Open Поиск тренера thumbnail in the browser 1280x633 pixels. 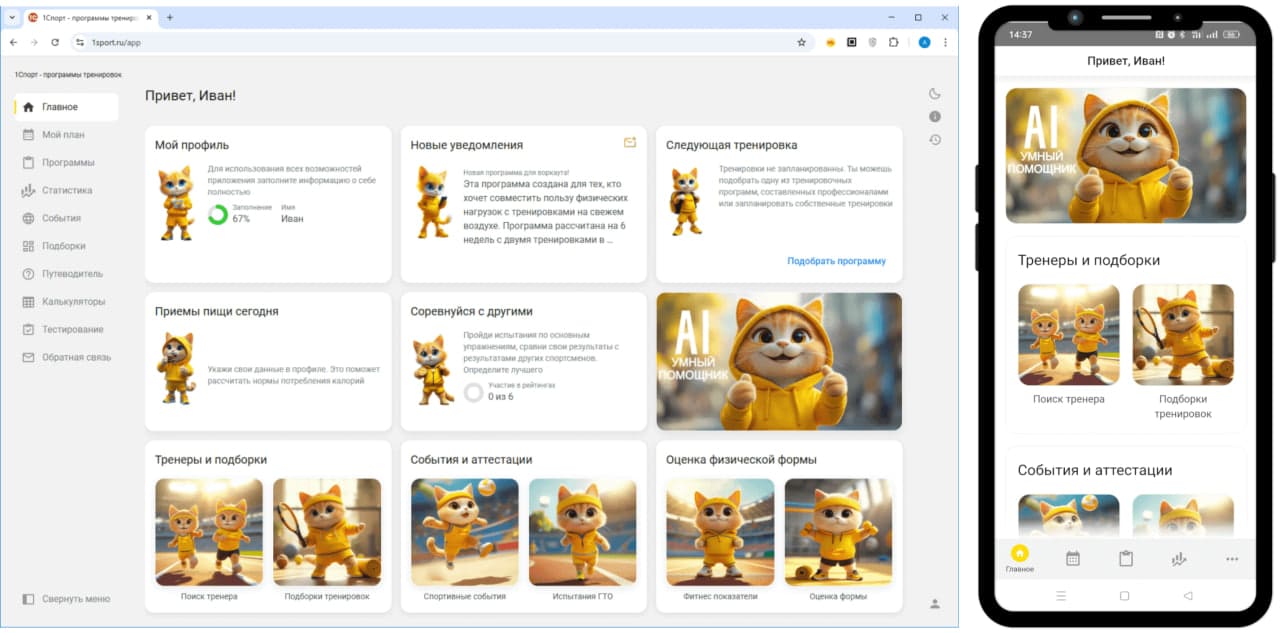pyautogui.click(x=209, y=532)
